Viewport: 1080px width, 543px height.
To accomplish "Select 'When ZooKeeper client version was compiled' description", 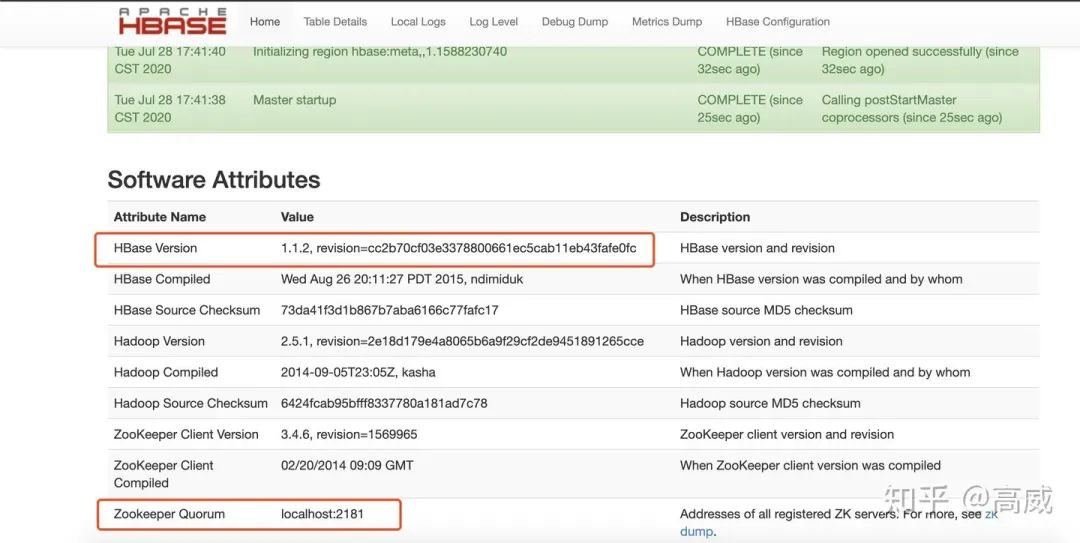I will click(x=810, y=465).
